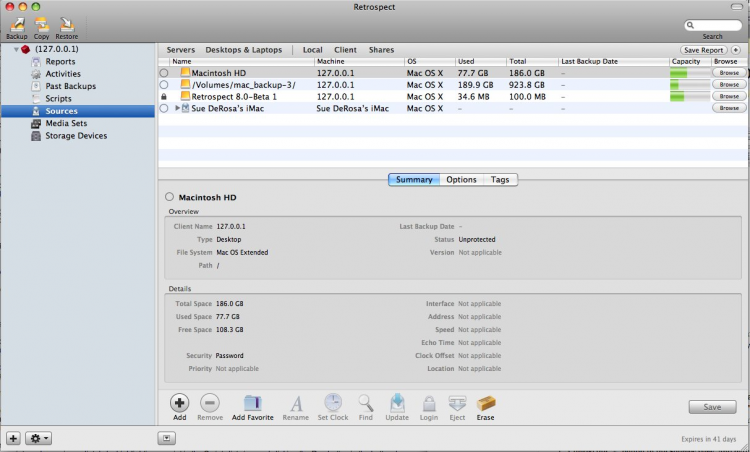Click the Add source plus icon
This screenshot has width=750, height=452.
point(179,403)
